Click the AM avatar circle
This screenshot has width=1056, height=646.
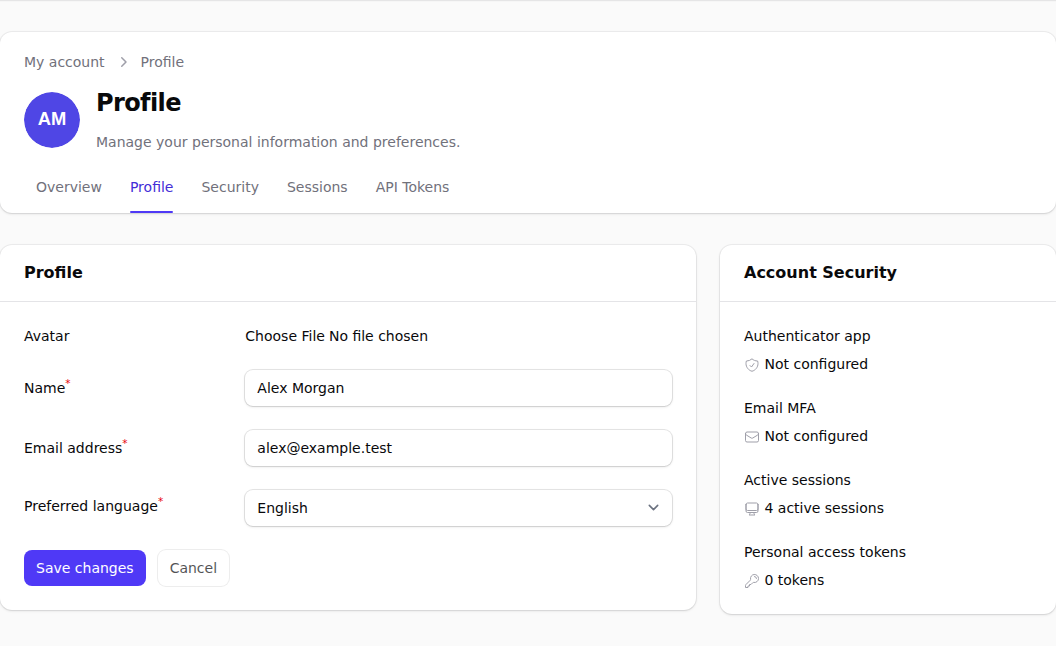[52, 120]
